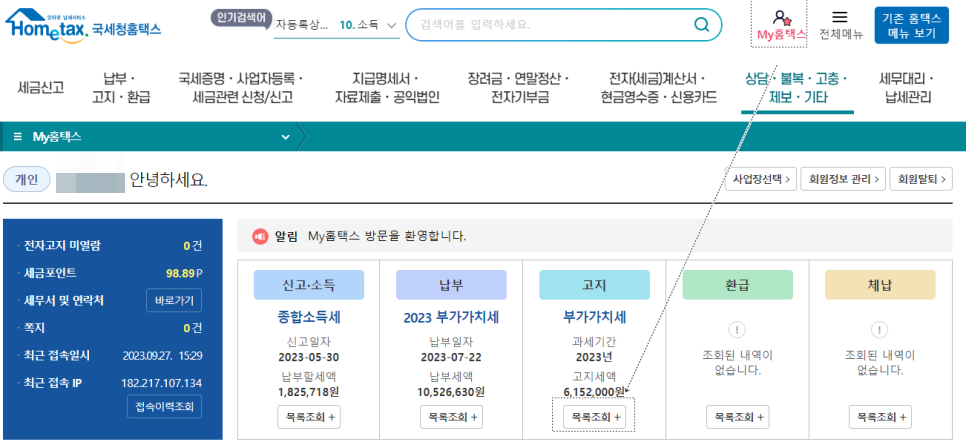Open 부가가치세 link in 고지 card

[x=595, y=317]
